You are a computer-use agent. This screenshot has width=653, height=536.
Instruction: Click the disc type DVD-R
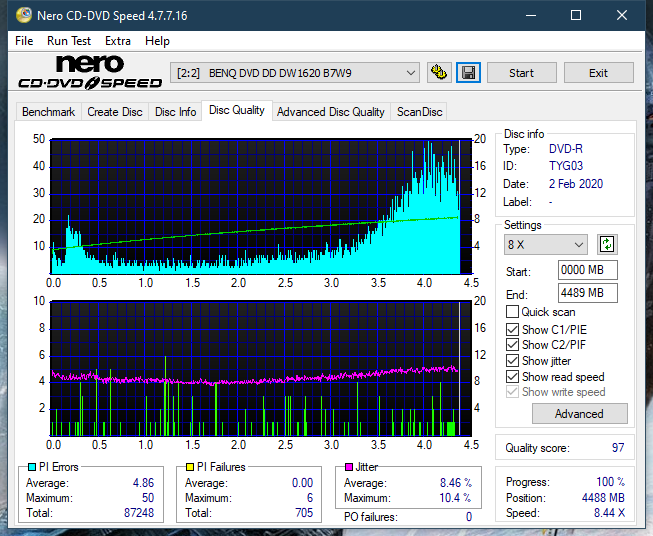pyautogui.click(x=566, y=149)
